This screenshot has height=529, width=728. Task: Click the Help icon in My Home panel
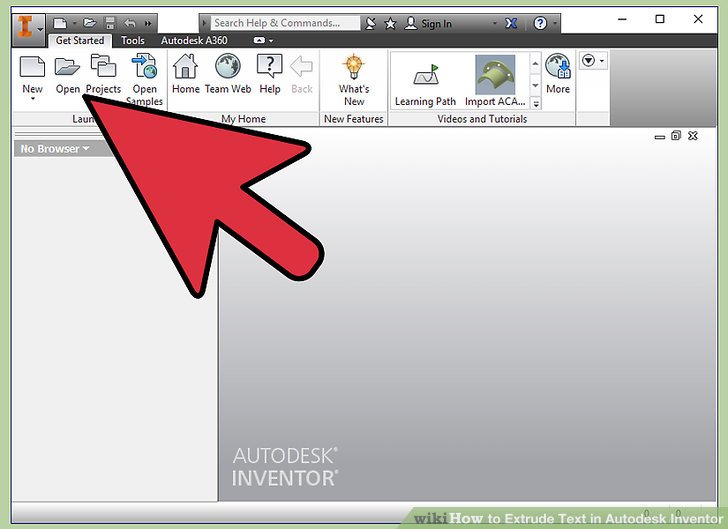tap(270, 66)
